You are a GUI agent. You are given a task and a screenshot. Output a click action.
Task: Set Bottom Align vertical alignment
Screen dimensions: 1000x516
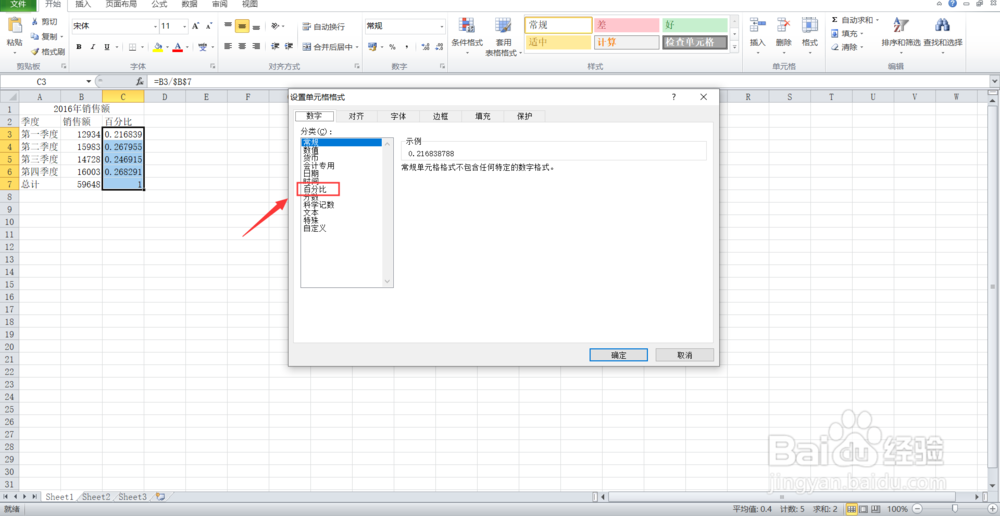pos(256,26)
